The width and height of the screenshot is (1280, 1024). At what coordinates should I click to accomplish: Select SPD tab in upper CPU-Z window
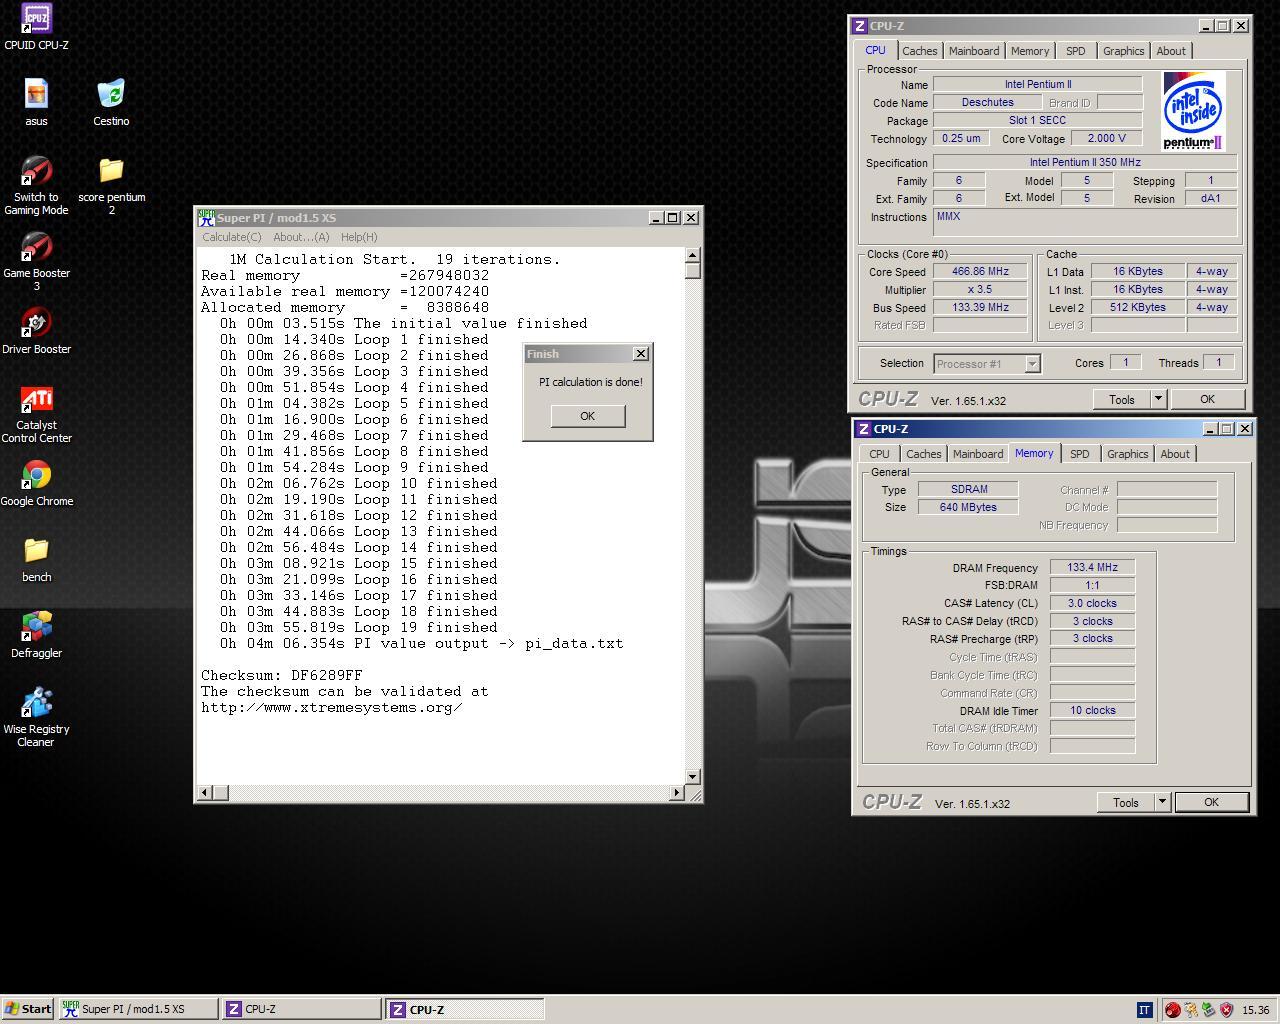1076,51
